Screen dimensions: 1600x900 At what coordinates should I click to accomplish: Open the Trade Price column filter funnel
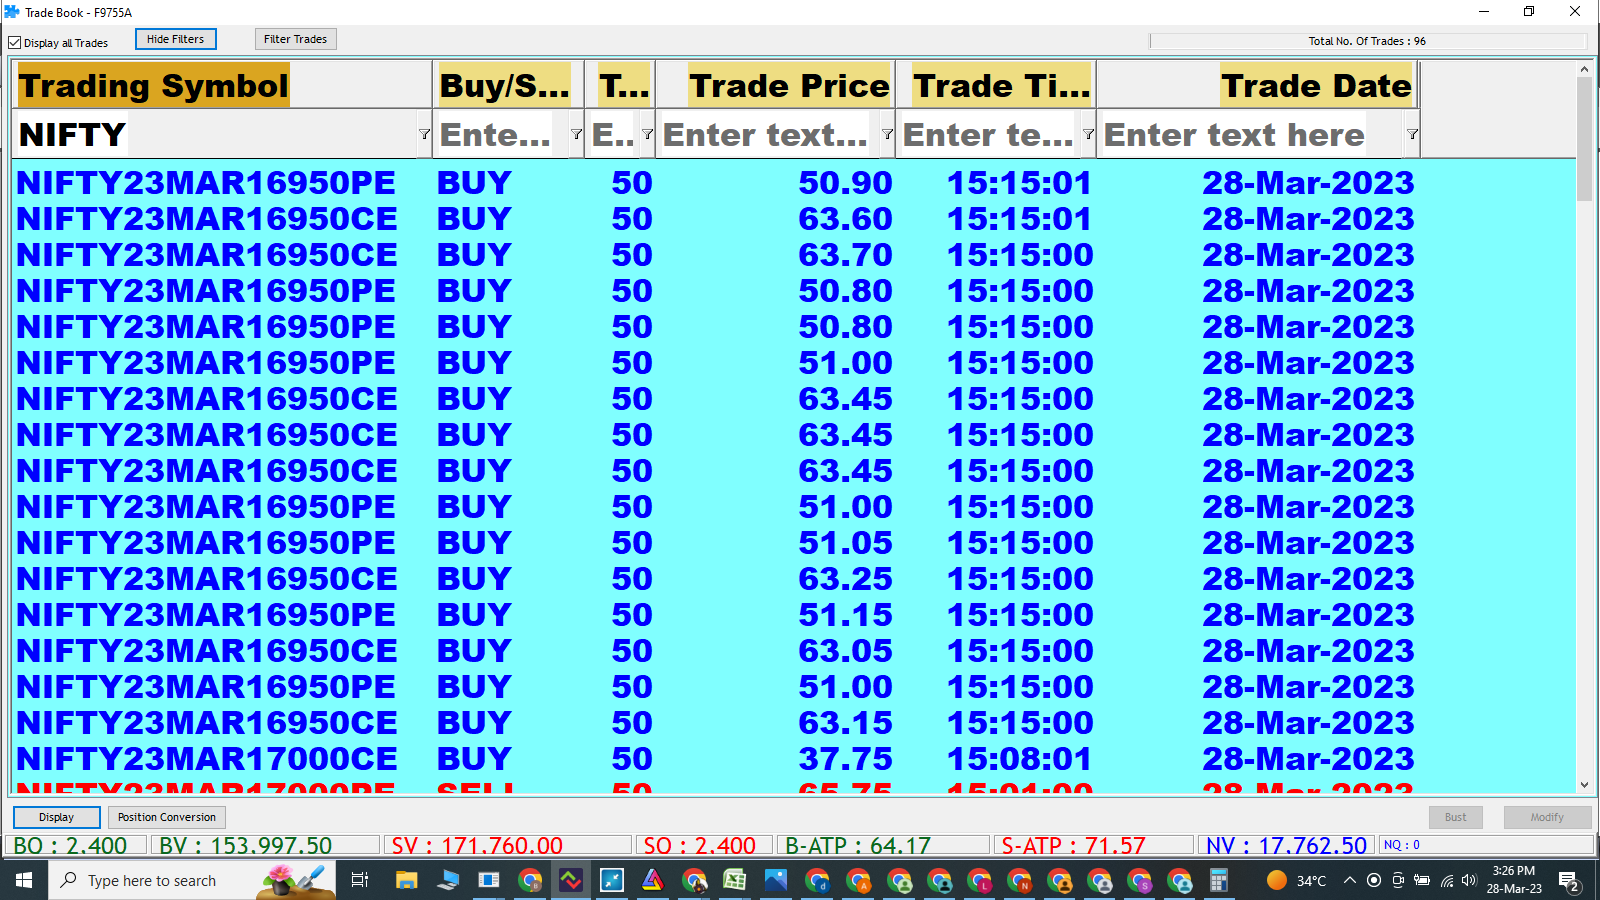pyautogui.click(x=887, y=134)
